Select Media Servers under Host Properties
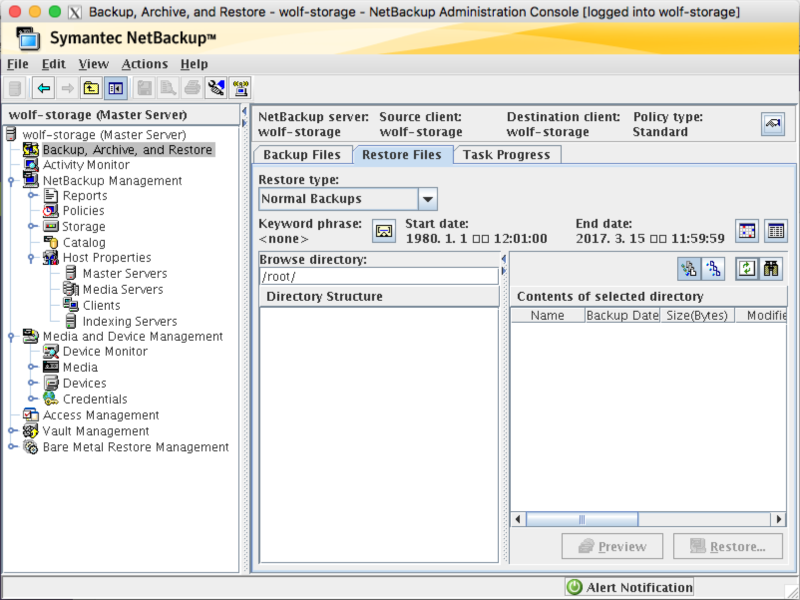The image size is (800, 600). click(122, 289)
